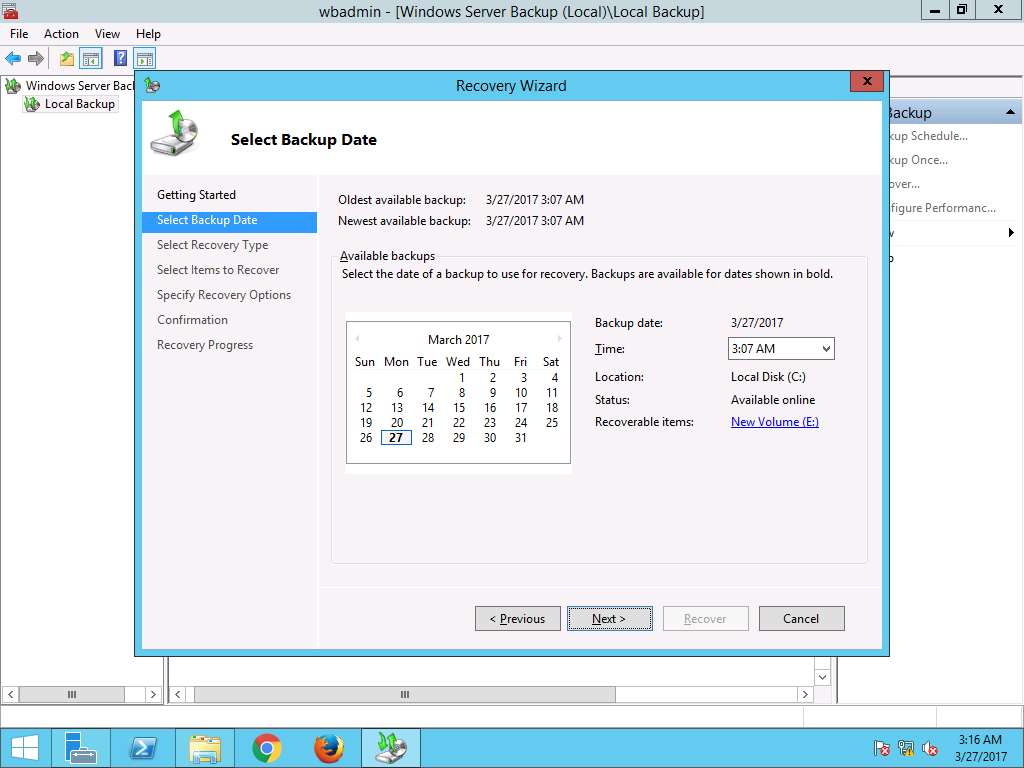This screenshot has width=1024, height=768.
Task: Click left tree pane scroll right arrow
Action: point(153,694)
